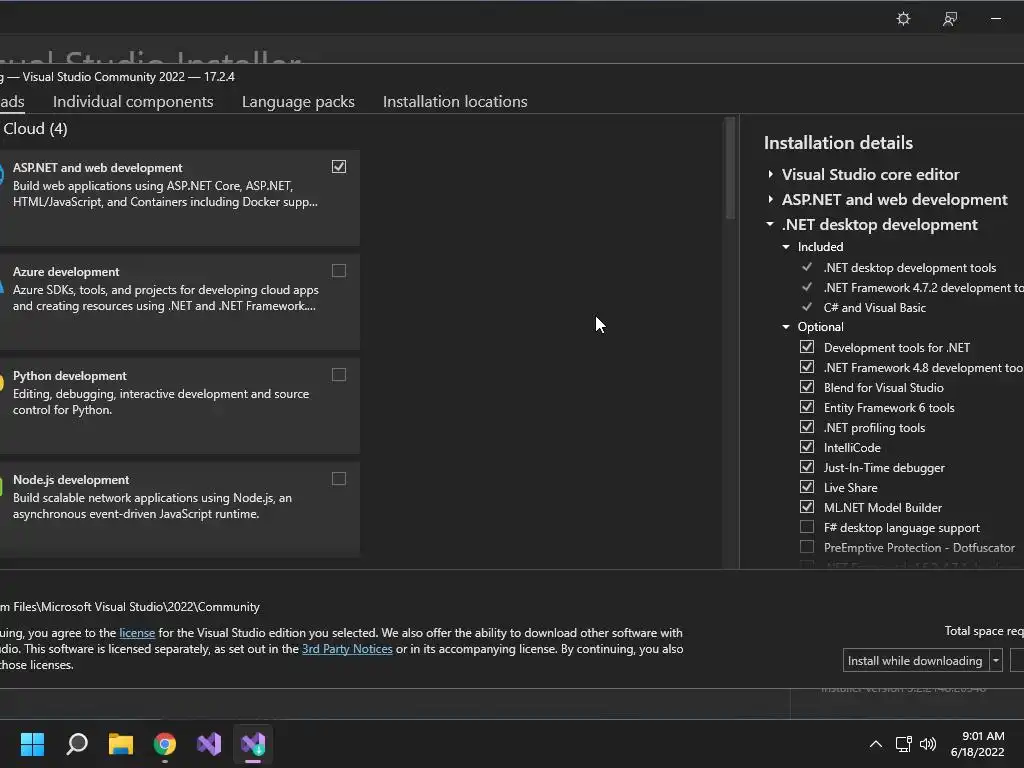
Task: Click the workloads list vertical scrollbar
Action: point(730,168)
